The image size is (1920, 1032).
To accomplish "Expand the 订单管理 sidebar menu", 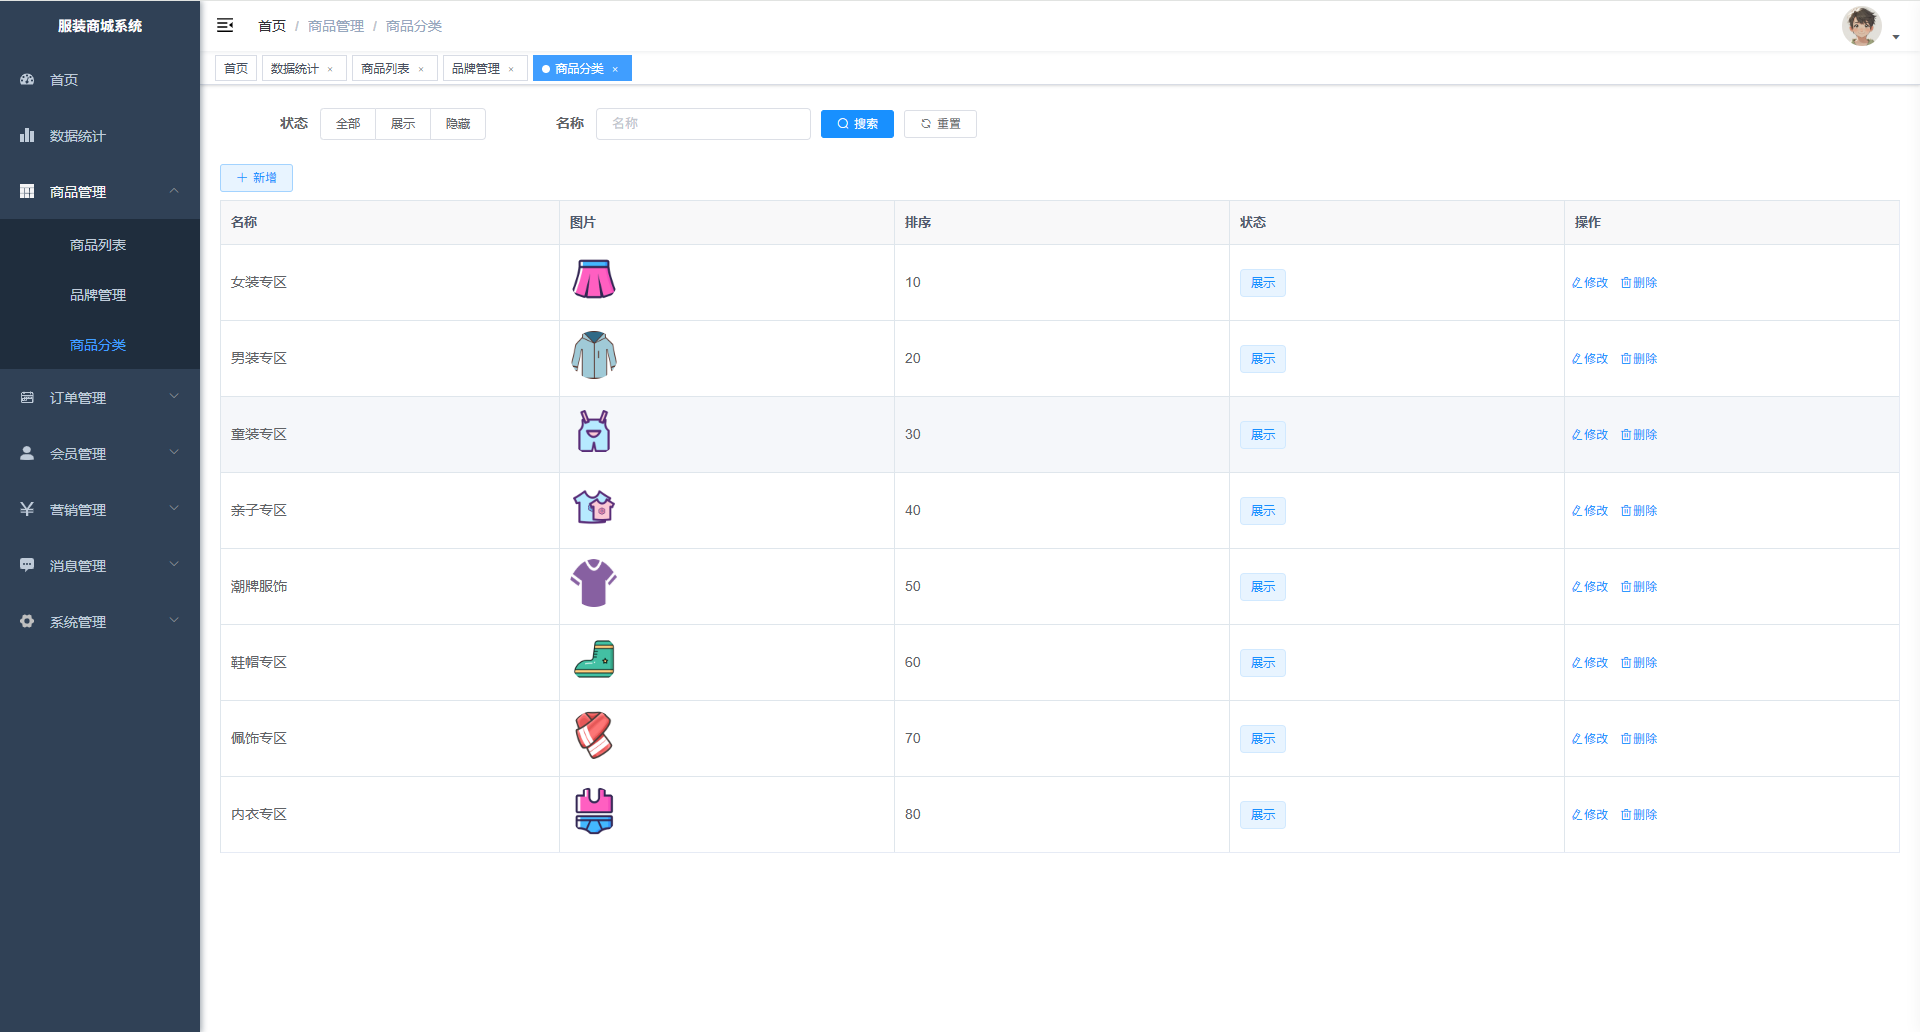I will click(100, 398).
